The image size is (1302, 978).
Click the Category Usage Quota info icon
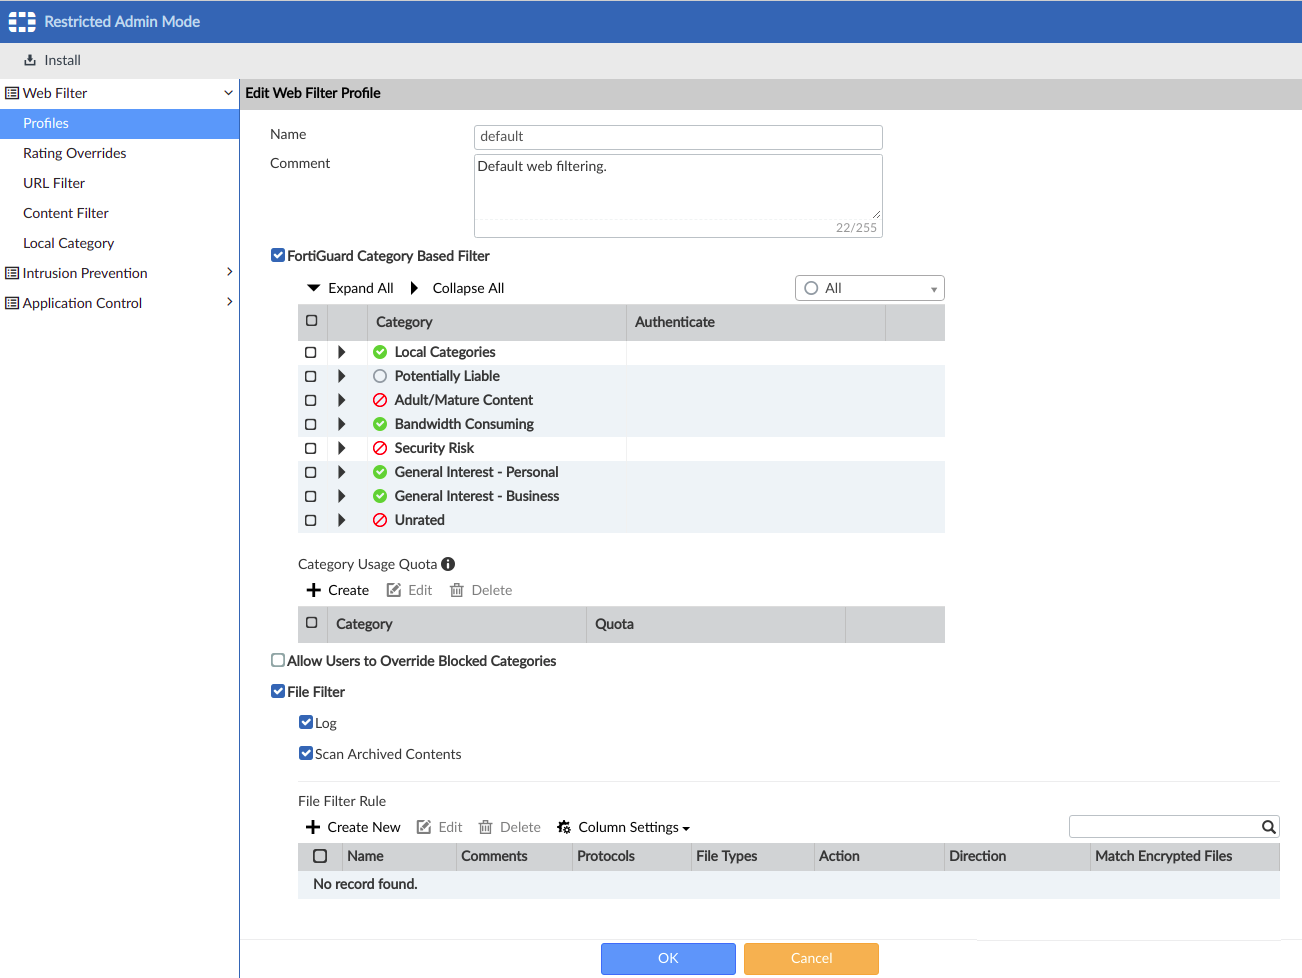pyautogui.click(x=448, y=564)
